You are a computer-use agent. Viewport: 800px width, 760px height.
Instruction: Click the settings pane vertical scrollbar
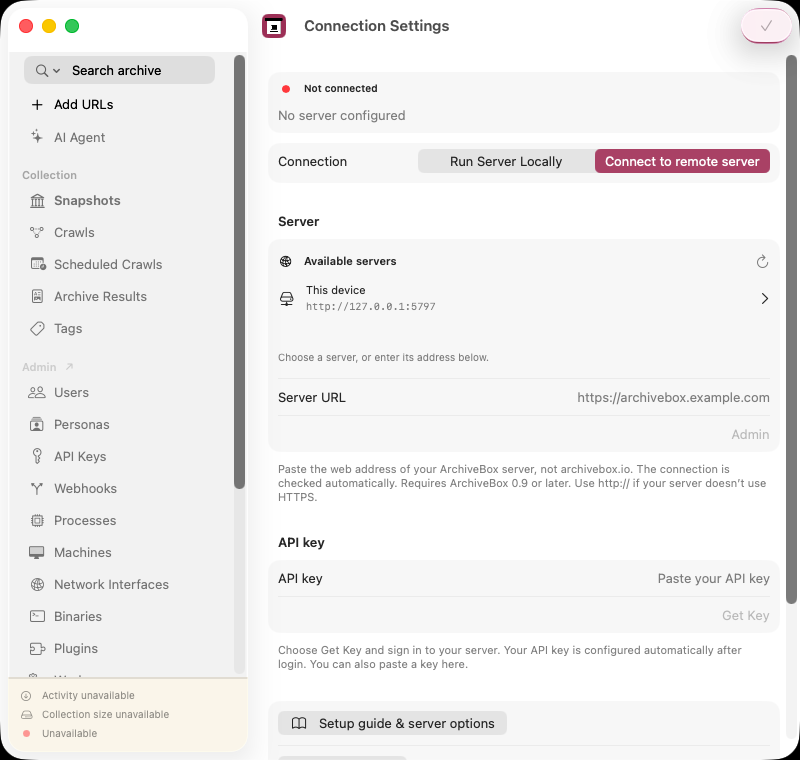click(791, 330)
